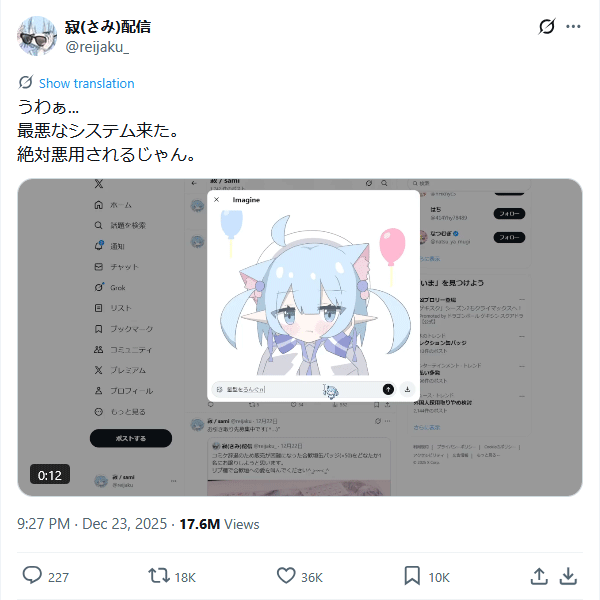Open the reijaku_ profile avatar
600x600 pixels.
[37, 36]
